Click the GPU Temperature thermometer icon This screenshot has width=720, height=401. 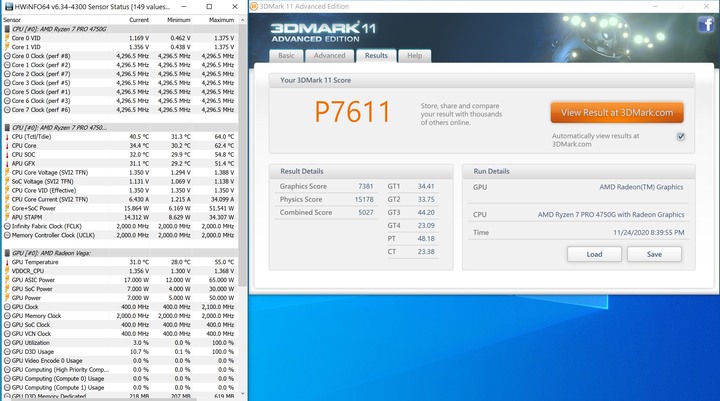[7, 262]
